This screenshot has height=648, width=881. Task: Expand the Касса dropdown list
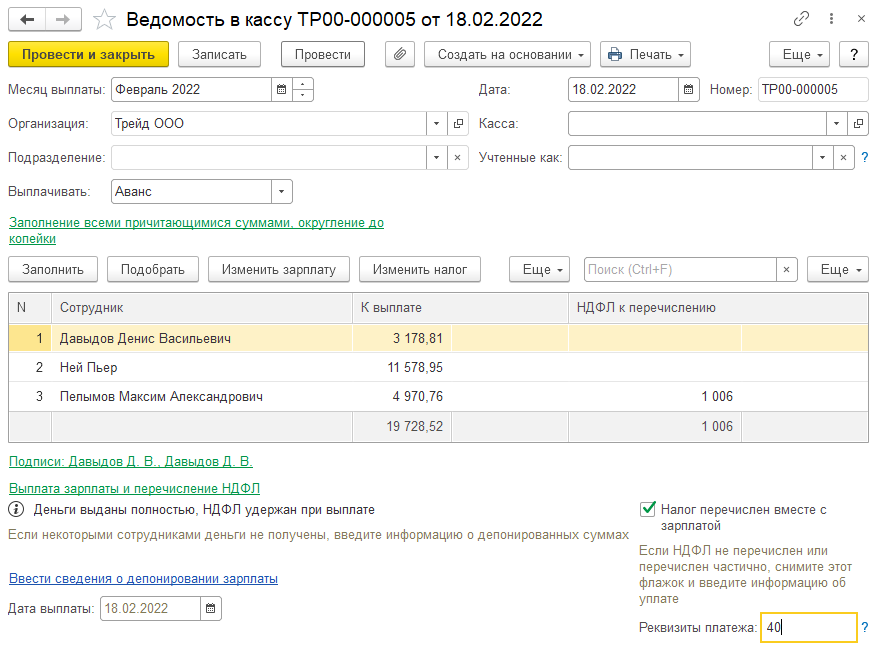point(836,124)
